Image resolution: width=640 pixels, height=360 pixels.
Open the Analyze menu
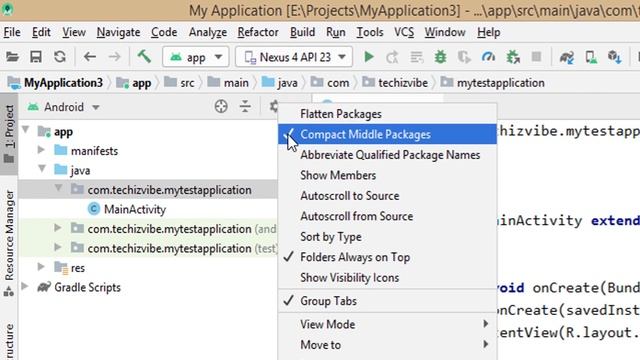208,32
